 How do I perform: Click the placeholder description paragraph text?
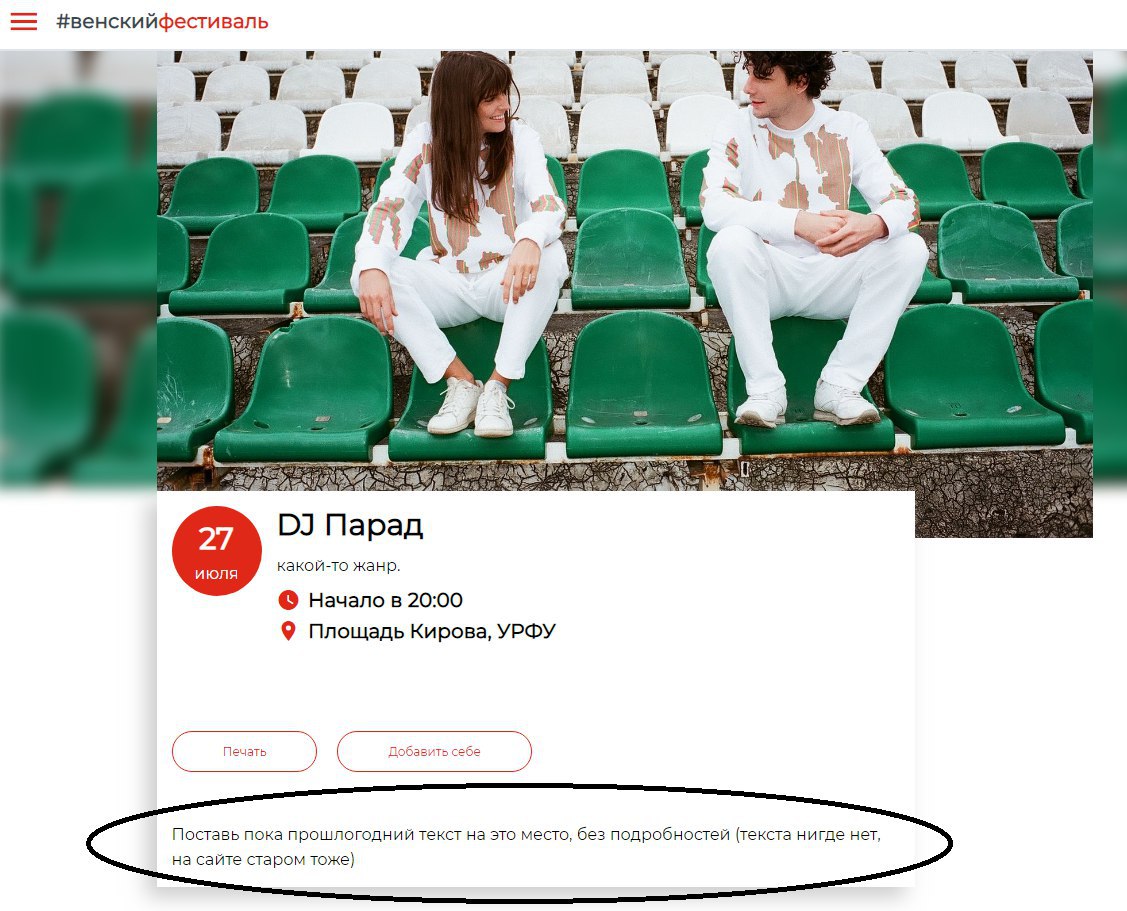[x=526, y=846]
